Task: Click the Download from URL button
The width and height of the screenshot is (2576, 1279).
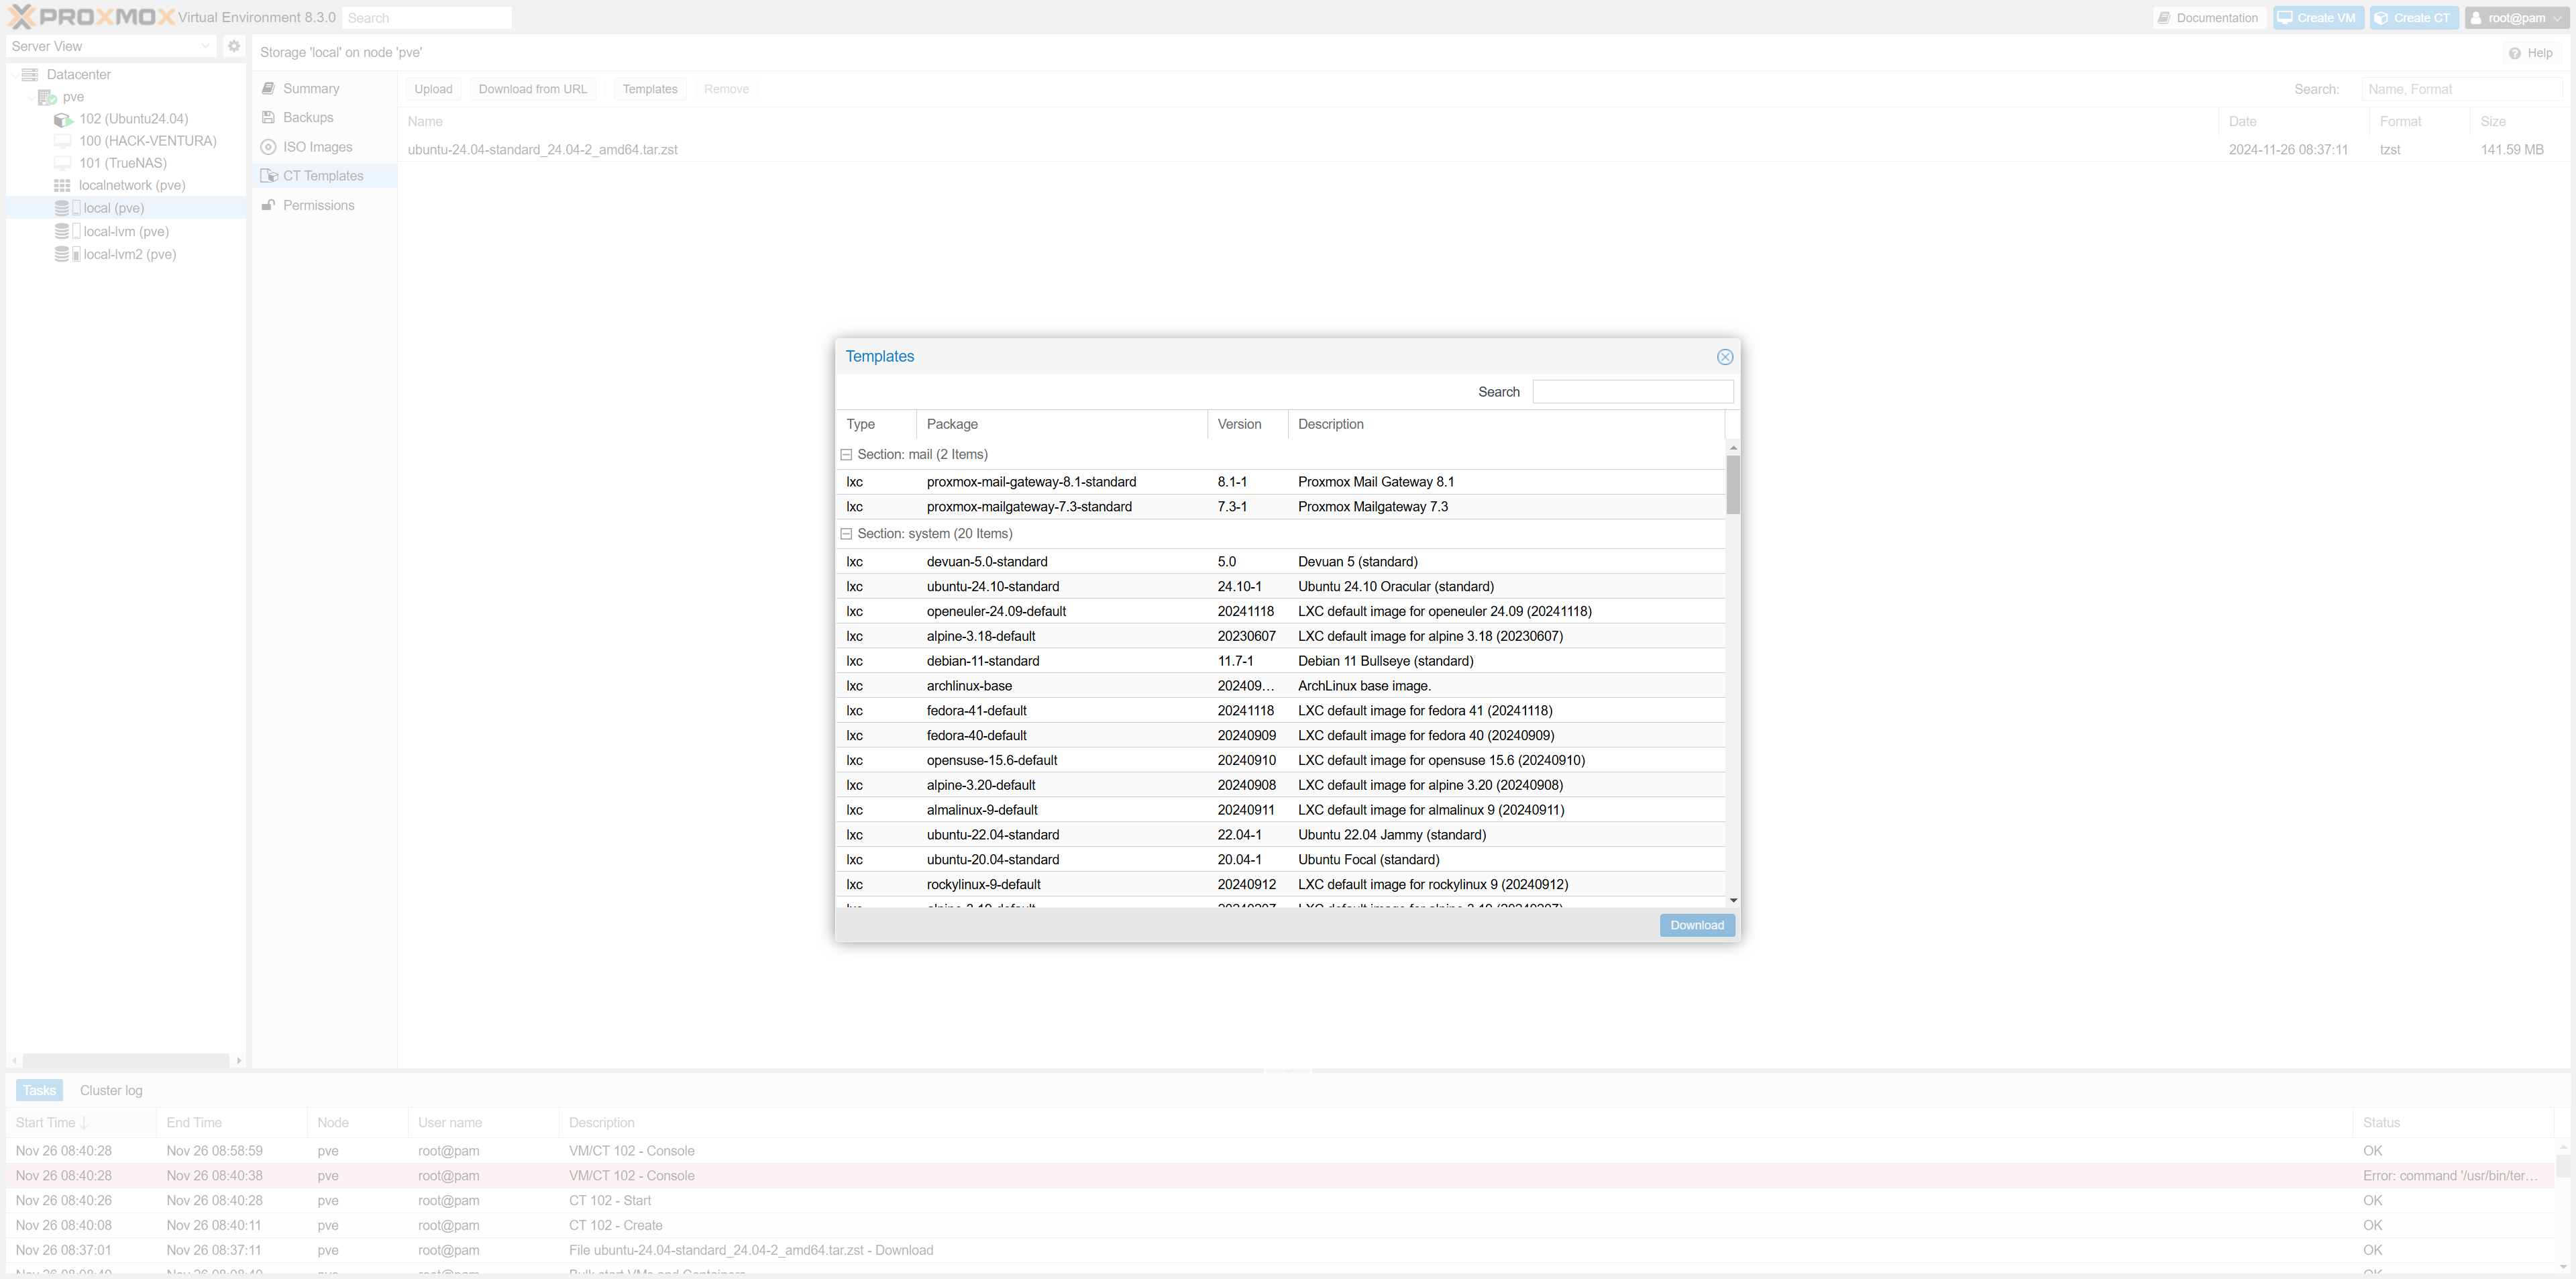Action: [532, 89]
